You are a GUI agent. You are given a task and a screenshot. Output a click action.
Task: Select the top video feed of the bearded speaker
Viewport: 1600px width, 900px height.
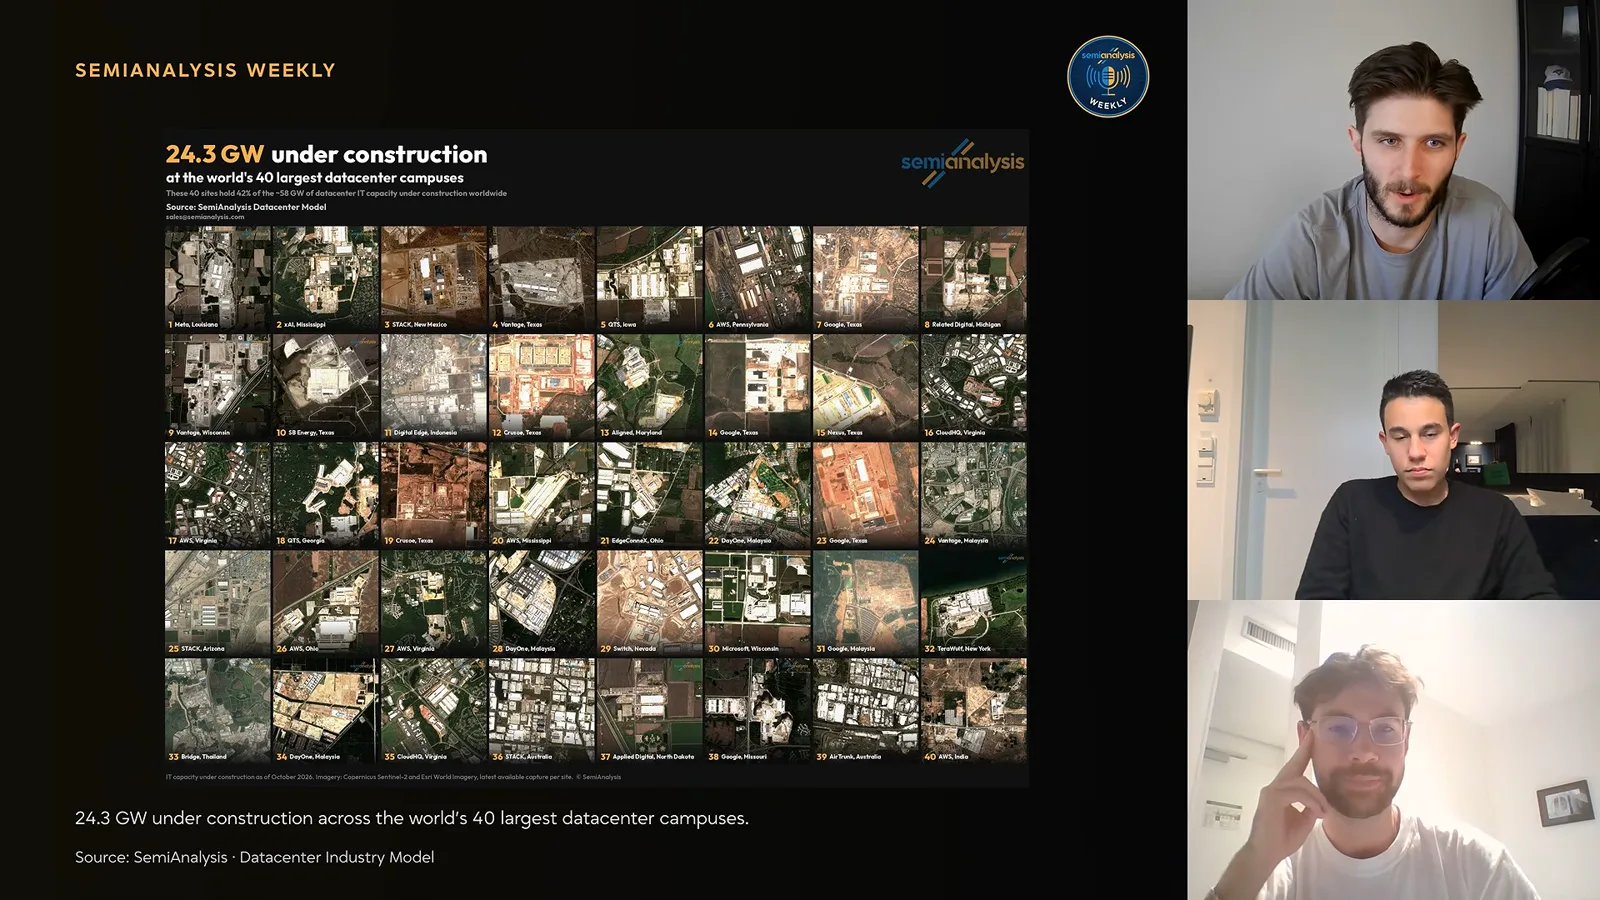point(1394,150)
